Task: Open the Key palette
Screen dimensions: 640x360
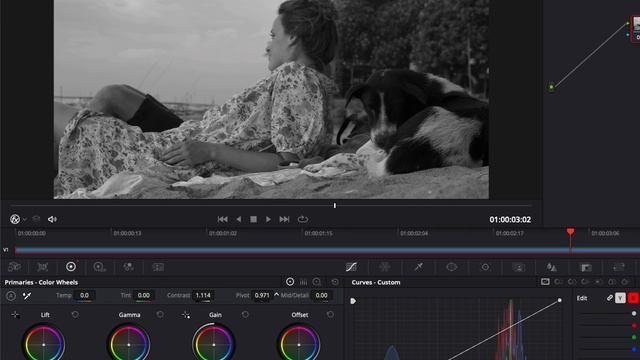Action: pos(586,267)
